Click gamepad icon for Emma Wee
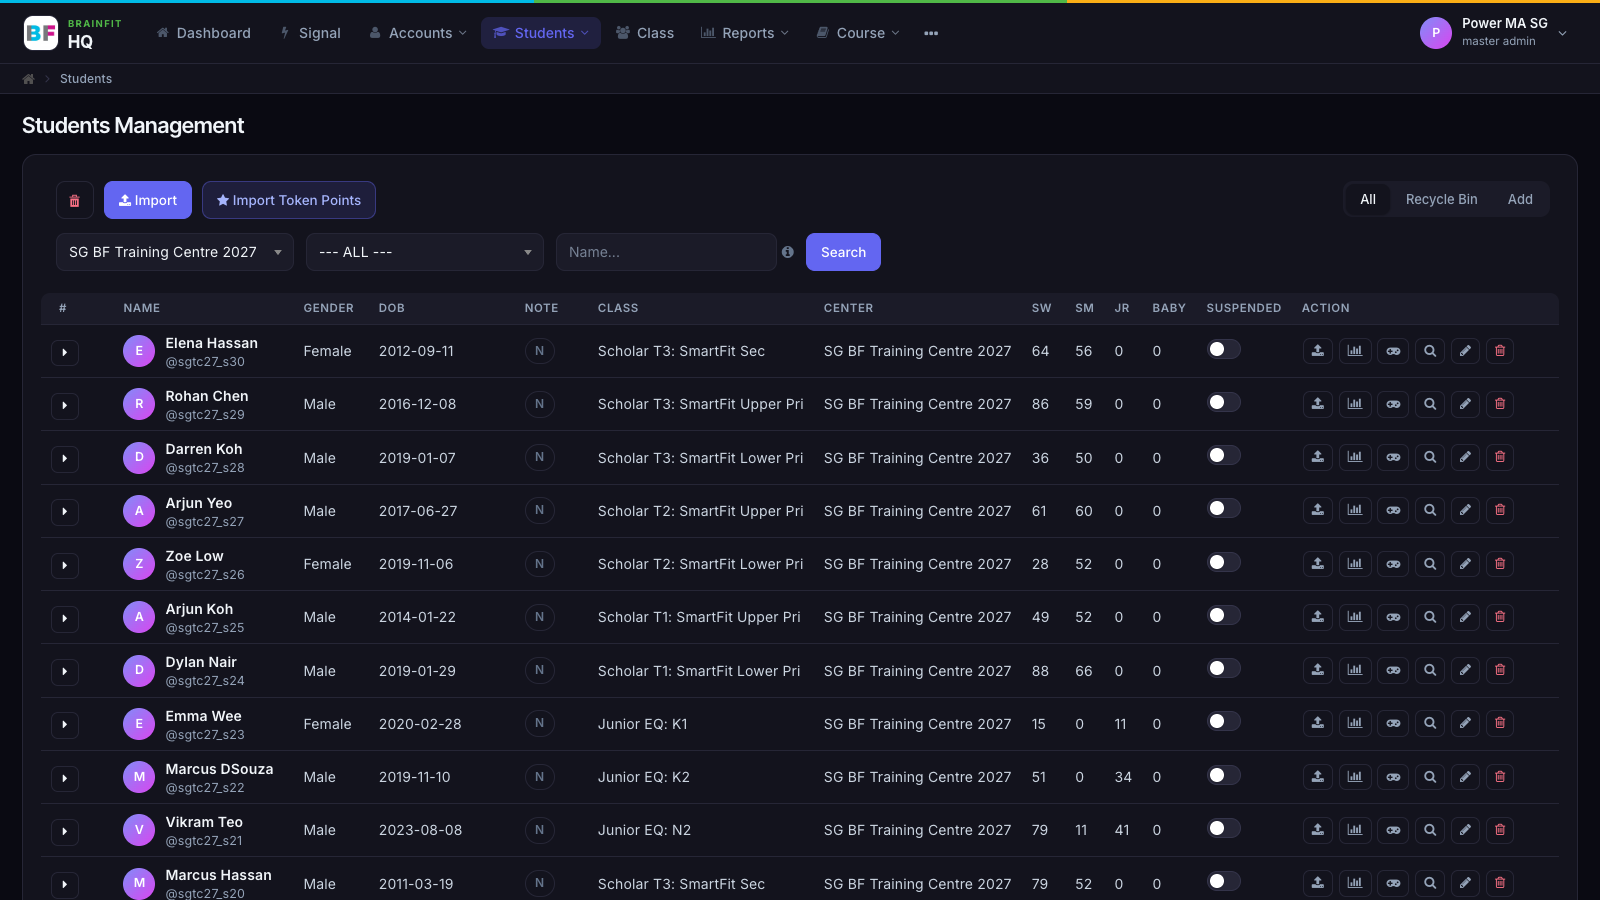Image resolution: width=1600 pixels, height=900 pixels. 1393,723
